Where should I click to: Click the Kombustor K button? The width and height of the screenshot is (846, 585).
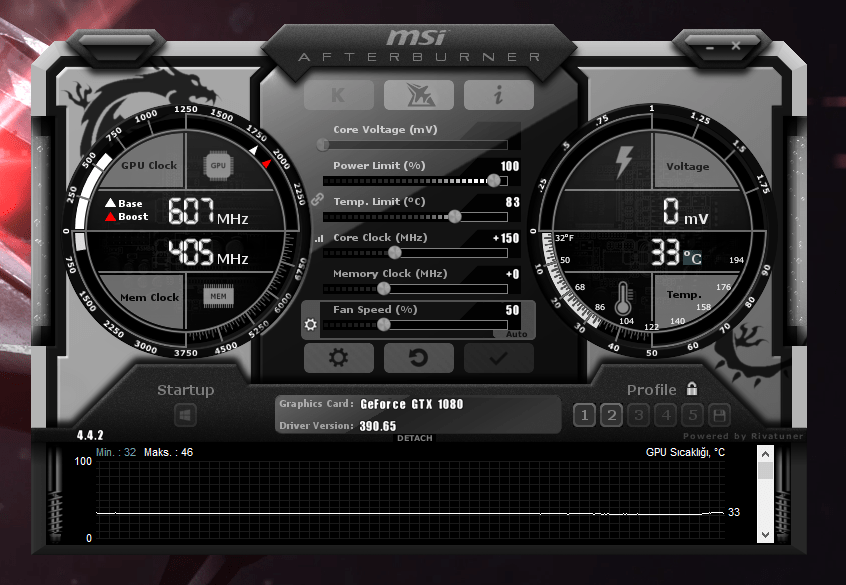tap(339, 95)
